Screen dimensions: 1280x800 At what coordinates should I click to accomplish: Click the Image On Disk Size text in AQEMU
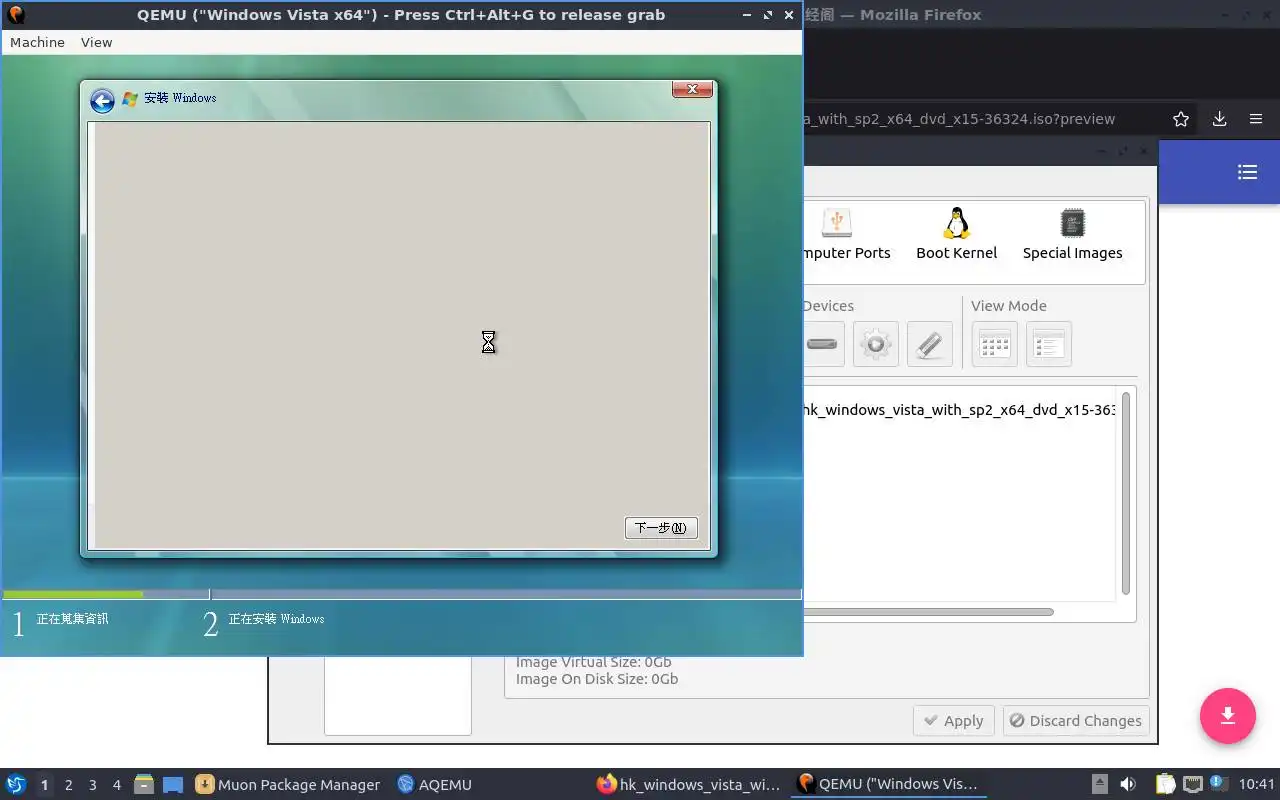pos(597,679)
